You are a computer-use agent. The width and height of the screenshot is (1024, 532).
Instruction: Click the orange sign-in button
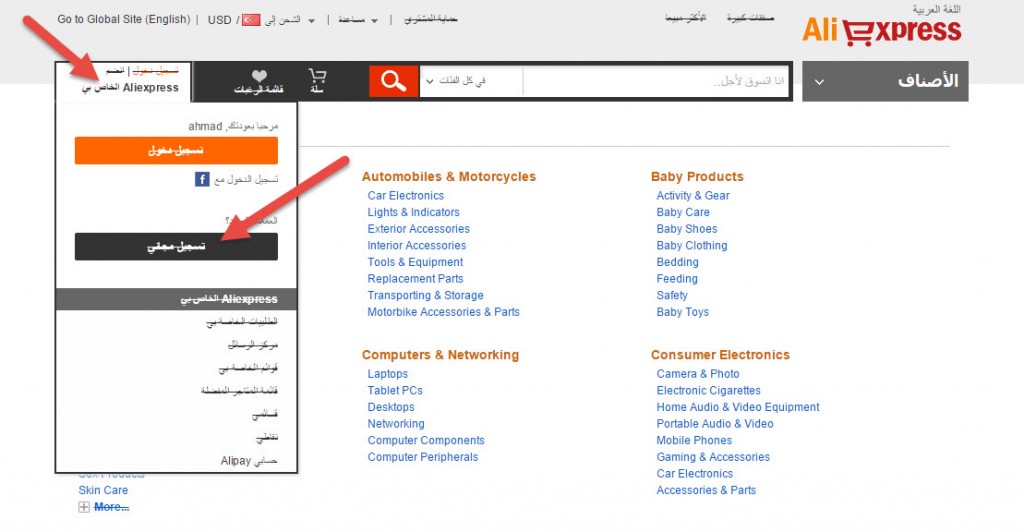pyautogui.click(x=176, y=150)
